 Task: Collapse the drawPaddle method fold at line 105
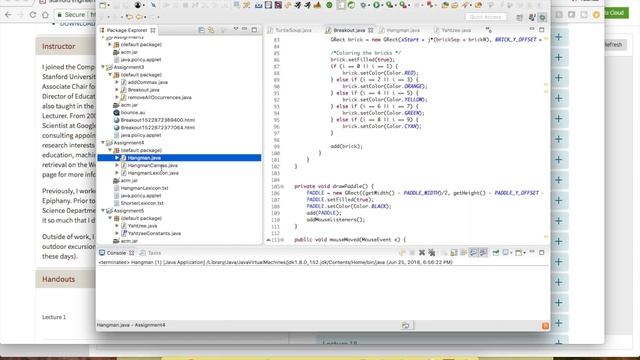[282, 186]
